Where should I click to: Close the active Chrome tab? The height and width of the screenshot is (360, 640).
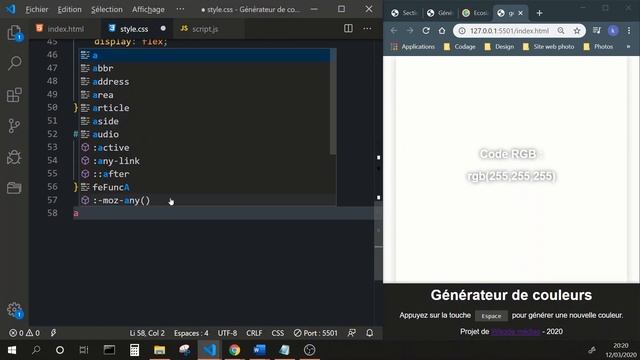520,13
